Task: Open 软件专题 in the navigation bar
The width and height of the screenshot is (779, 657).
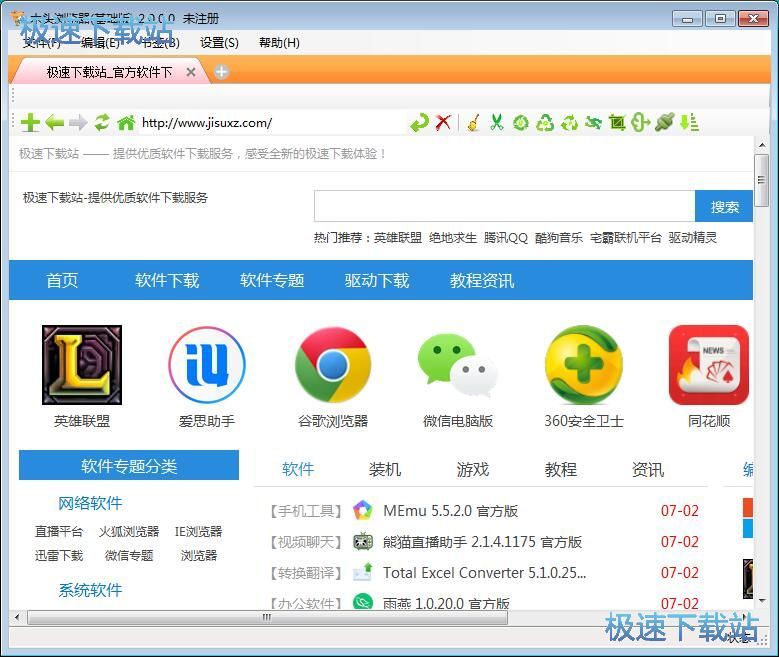Action: tap(272, 280)
